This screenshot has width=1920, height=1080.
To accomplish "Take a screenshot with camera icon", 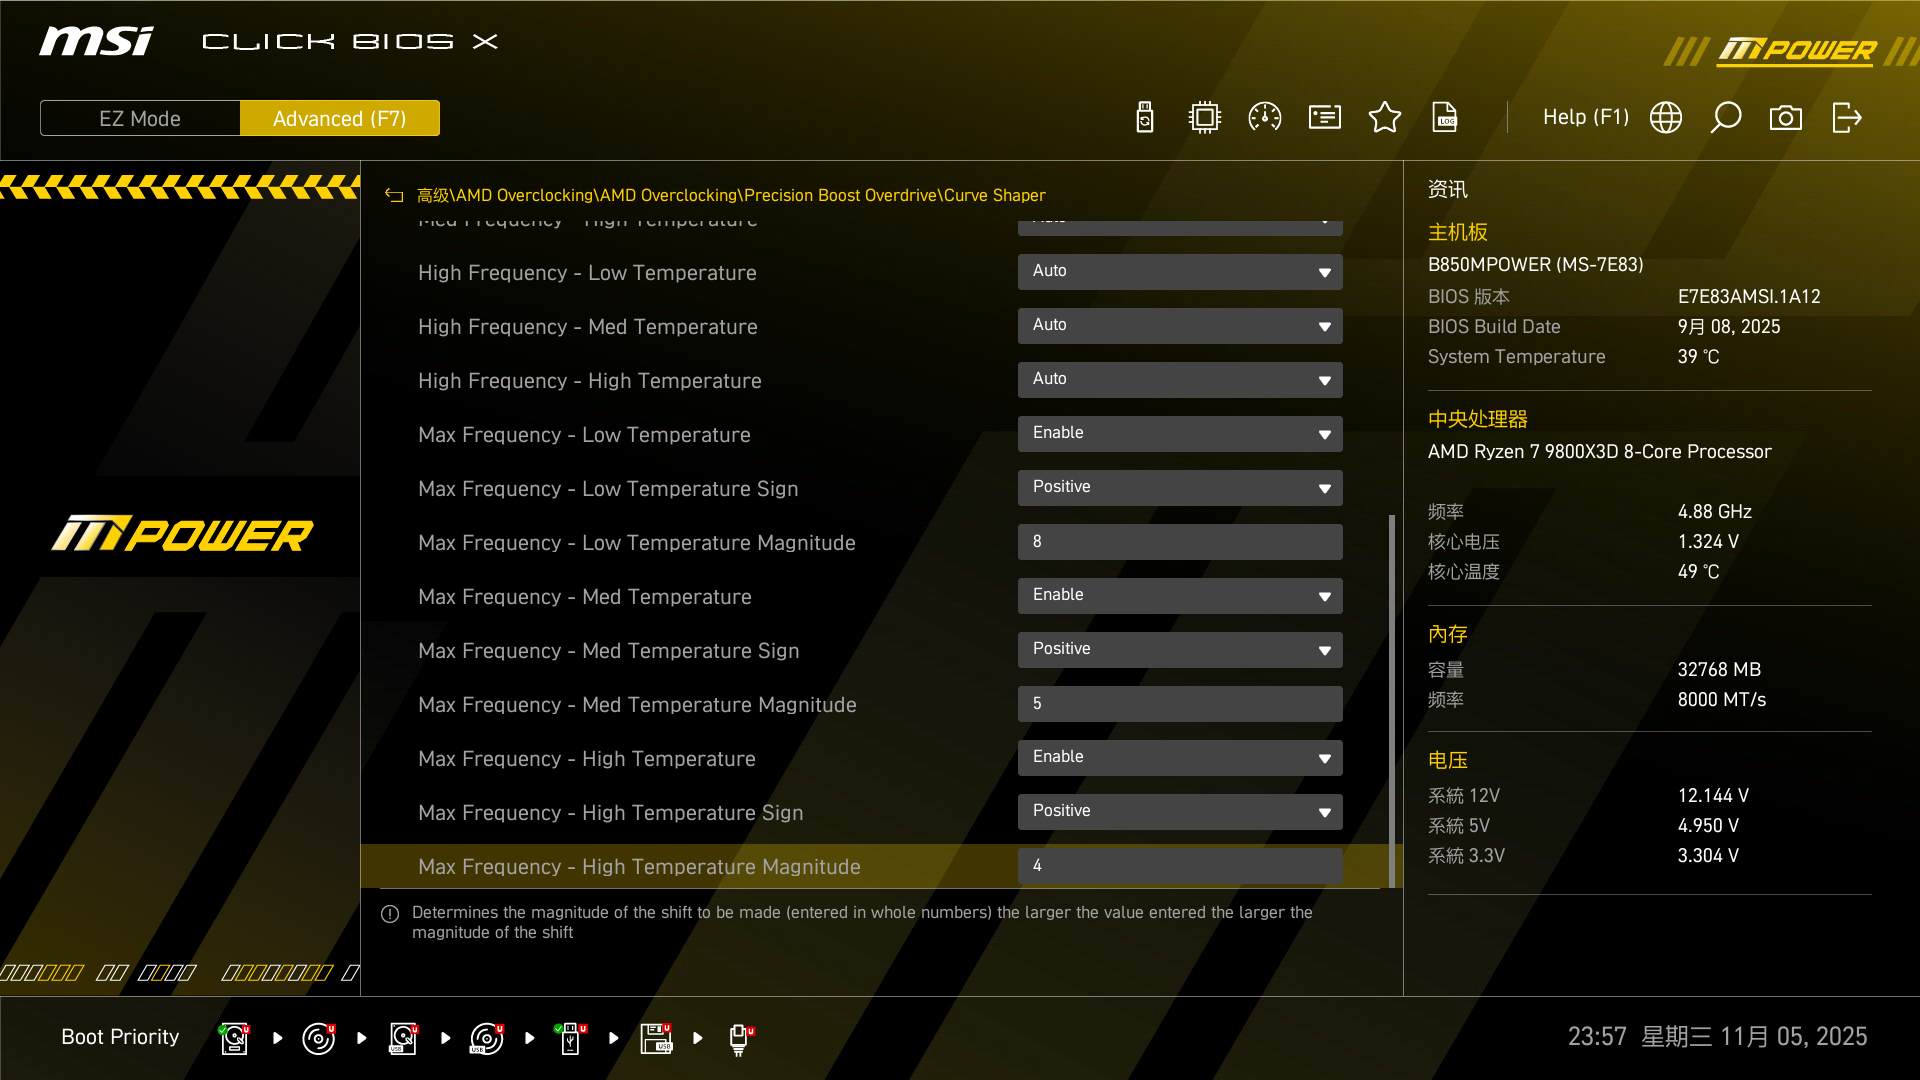I will tap(1786, 118).
